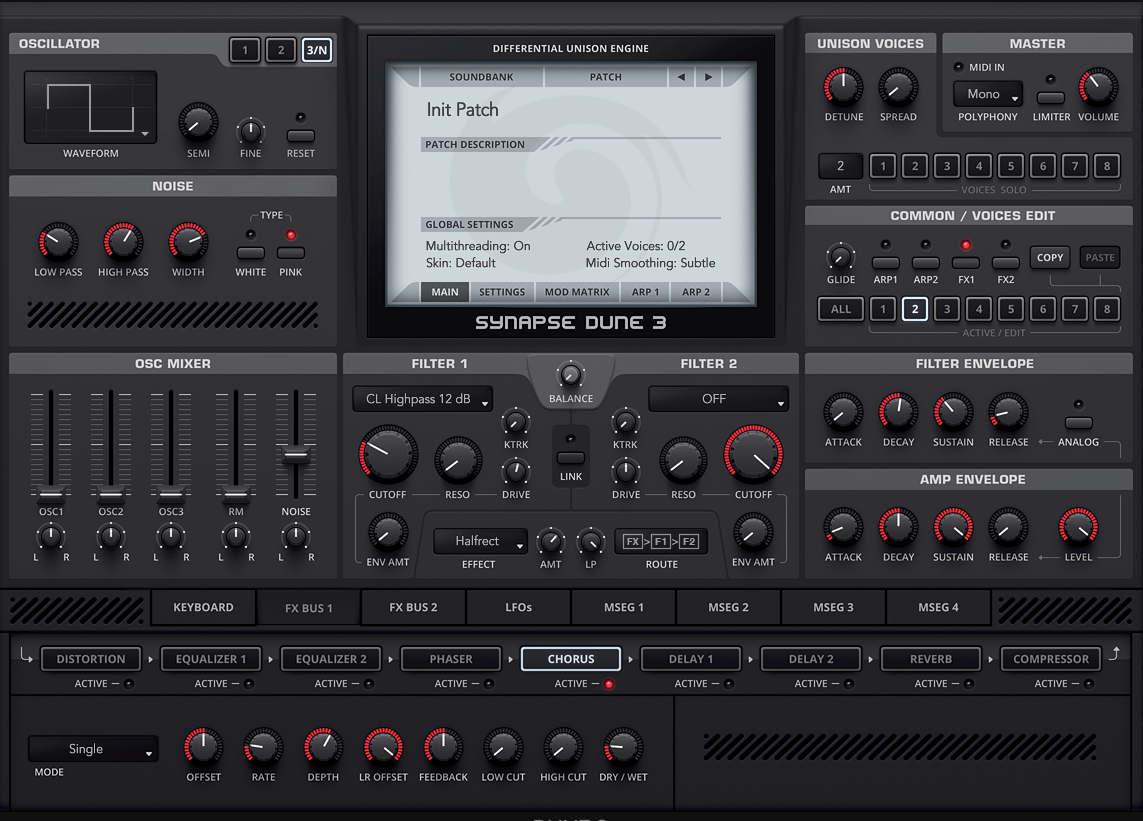The height and width of the screenshot is (821, 1143).
Task: Click the chorus FEEDBACK knob
Action: point(443,747)
